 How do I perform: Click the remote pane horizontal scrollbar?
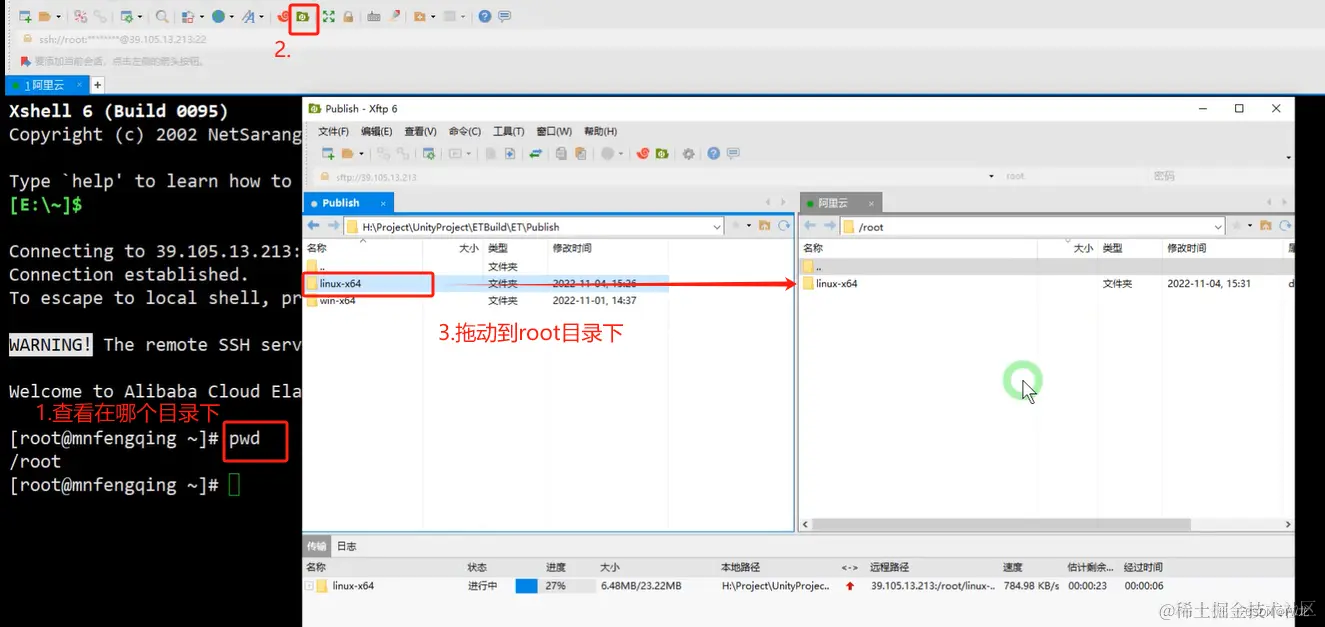(x=1002, y=524)
